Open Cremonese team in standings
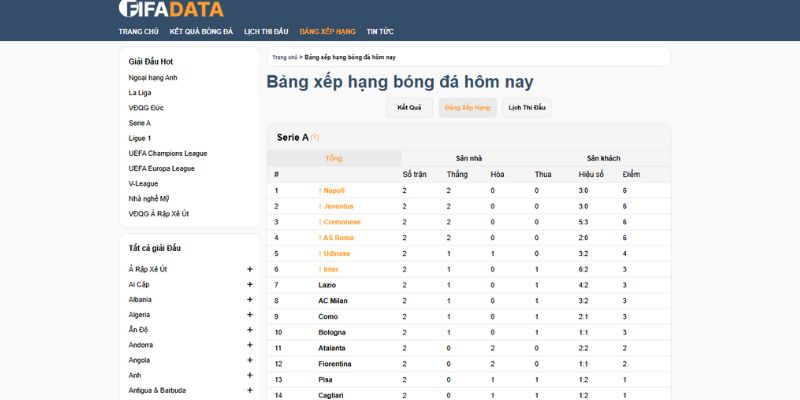 click(x=342, y=222)
